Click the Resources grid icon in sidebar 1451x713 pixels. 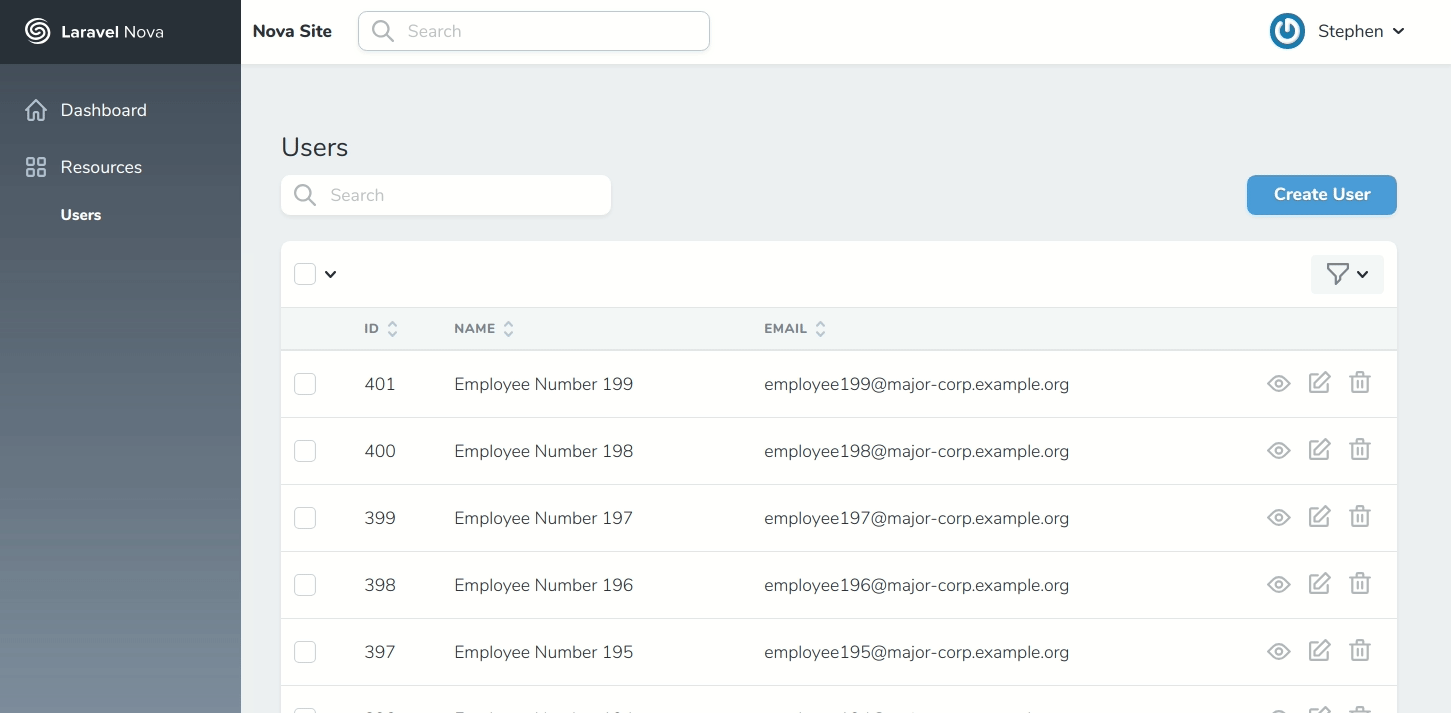35,167
